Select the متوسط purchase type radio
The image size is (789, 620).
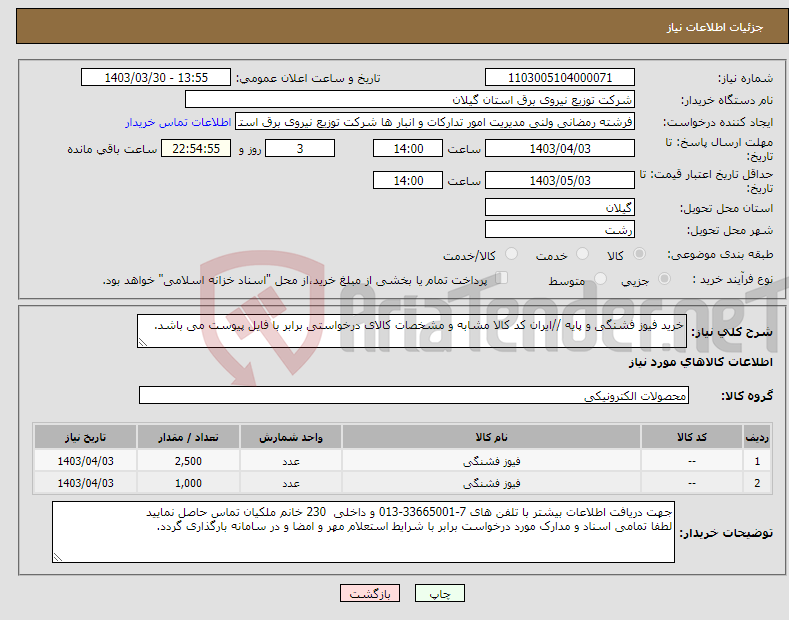600,279
